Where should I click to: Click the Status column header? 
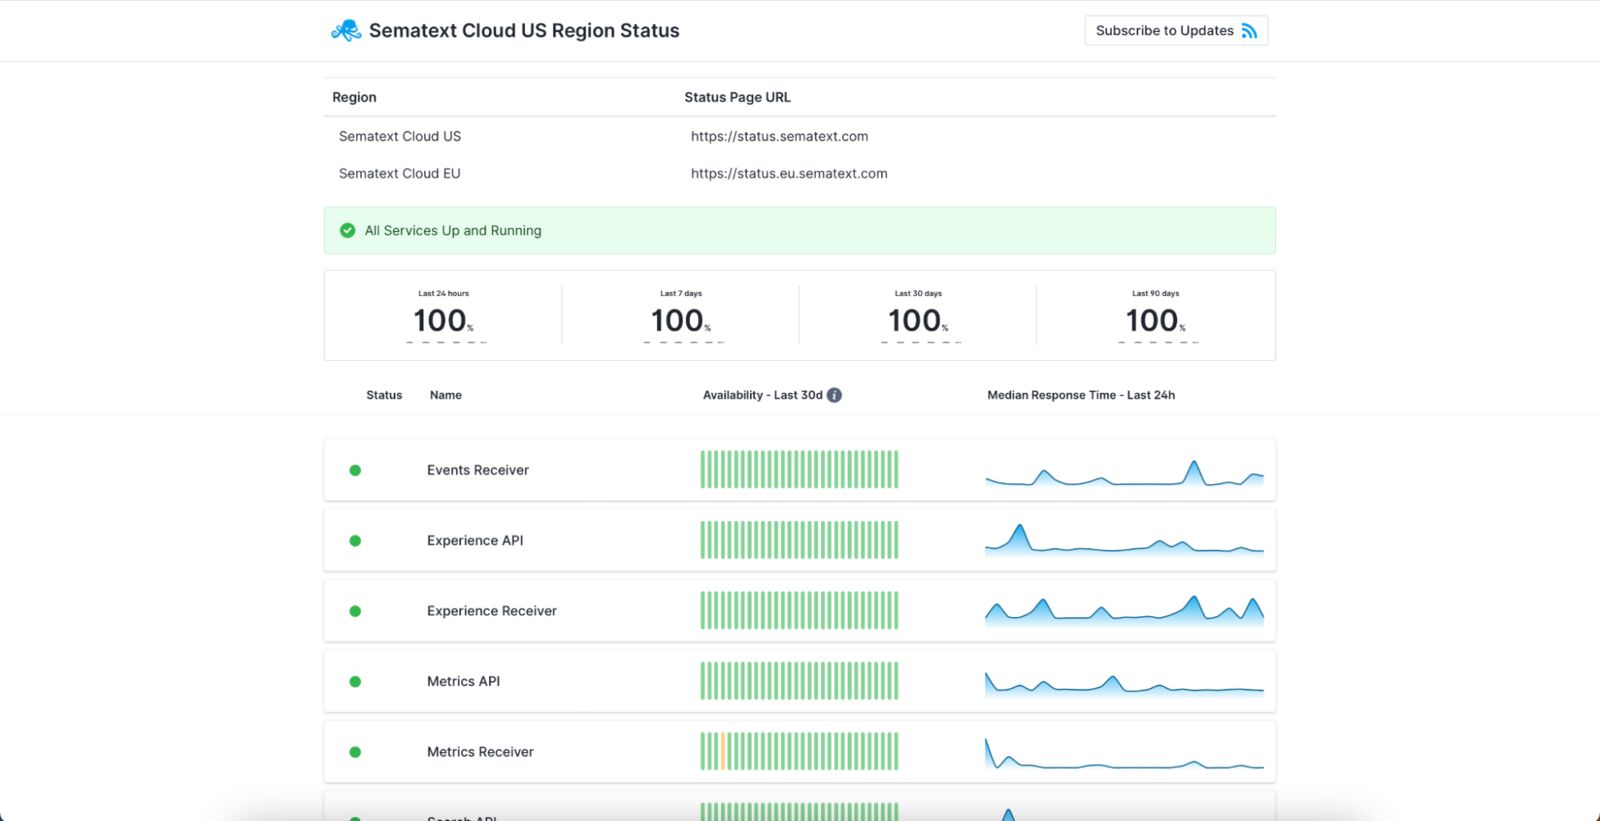pos(384,395)
